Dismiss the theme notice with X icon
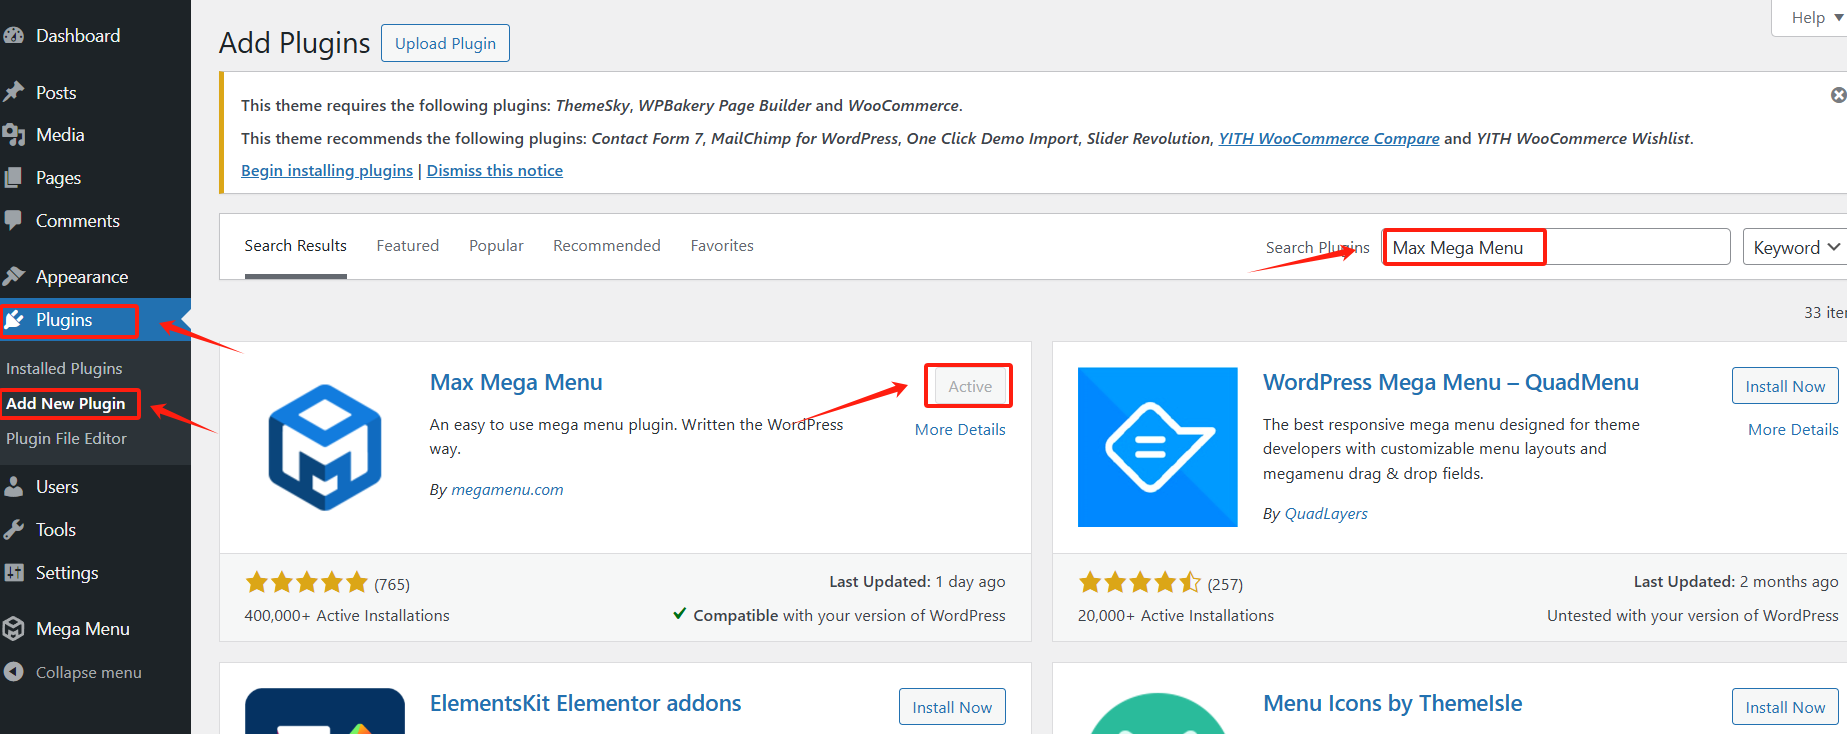The height and width of the screenshot is (734, 1847). [1838, 95]
